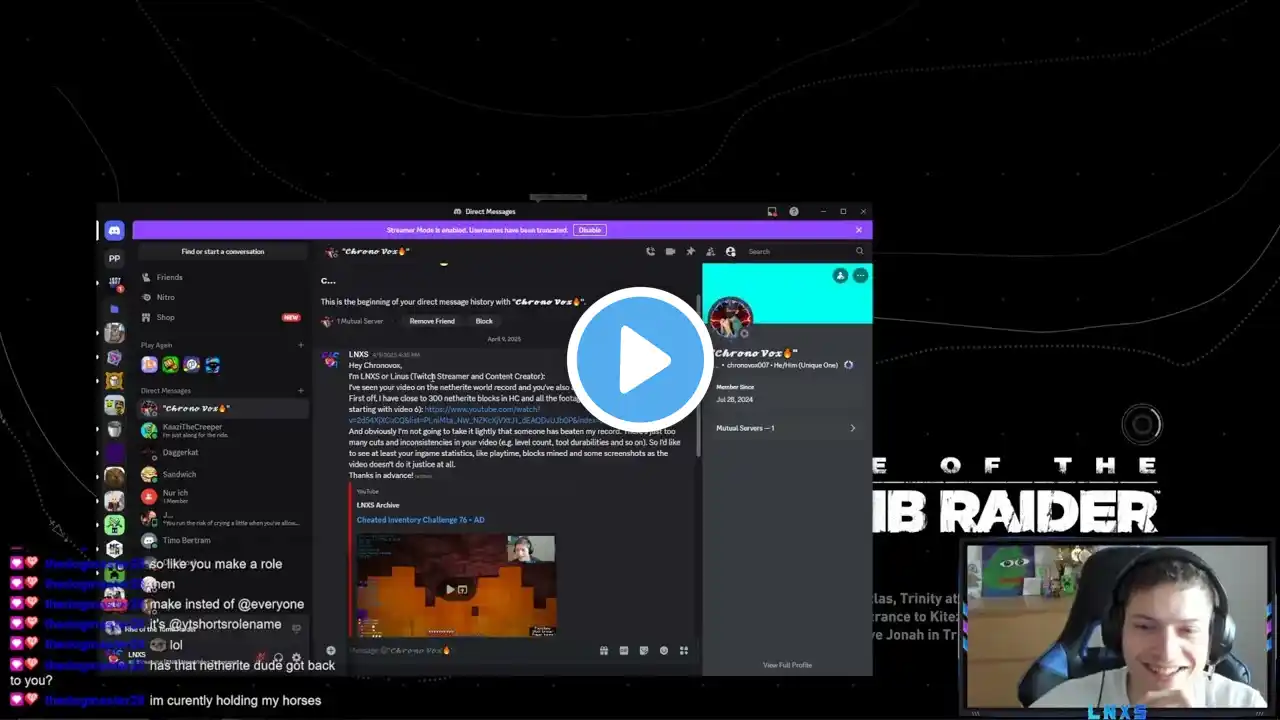Expand the blue server folder
The width and height of the screenshot is (1280, 720).
click(x=114, y=309)
